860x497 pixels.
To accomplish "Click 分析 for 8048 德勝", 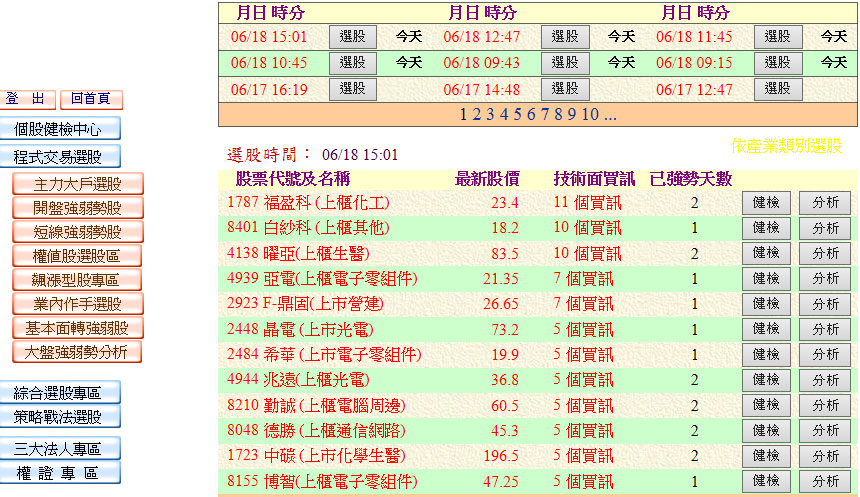I will pyautogui.click(x=825, y=430).
